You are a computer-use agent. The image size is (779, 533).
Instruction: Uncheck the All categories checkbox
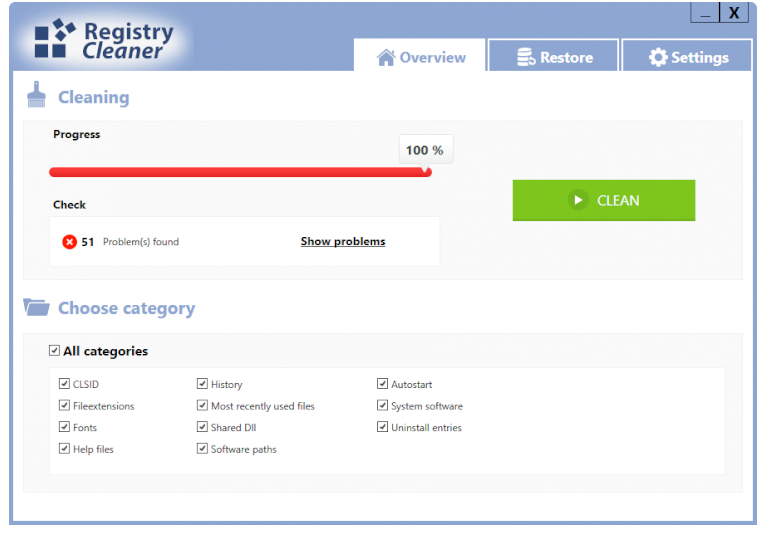pyautogui.click(x=54, y=351)
